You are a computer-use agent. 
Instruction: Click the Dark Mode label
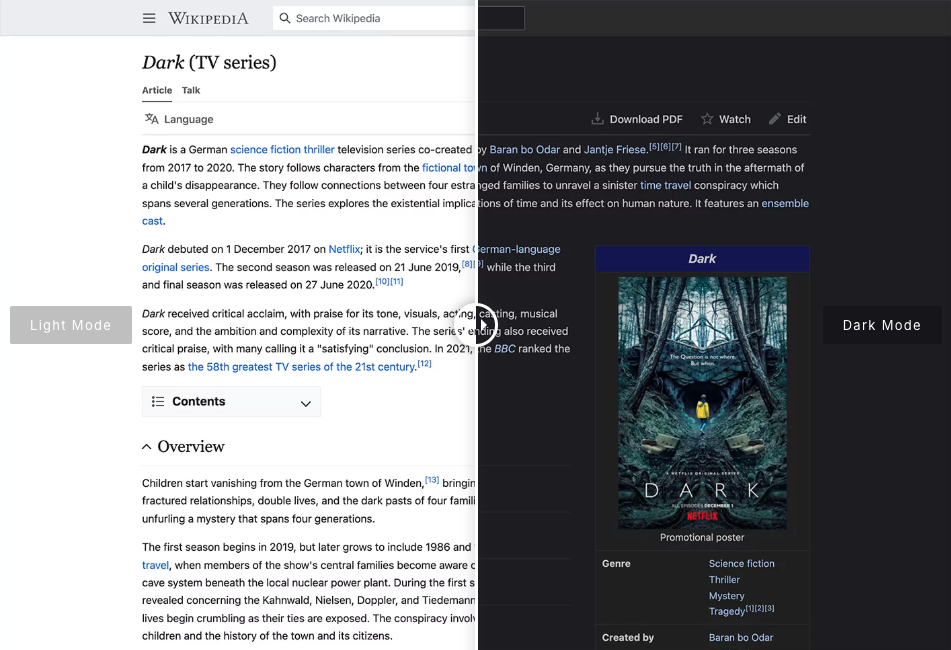pos(882,325)
